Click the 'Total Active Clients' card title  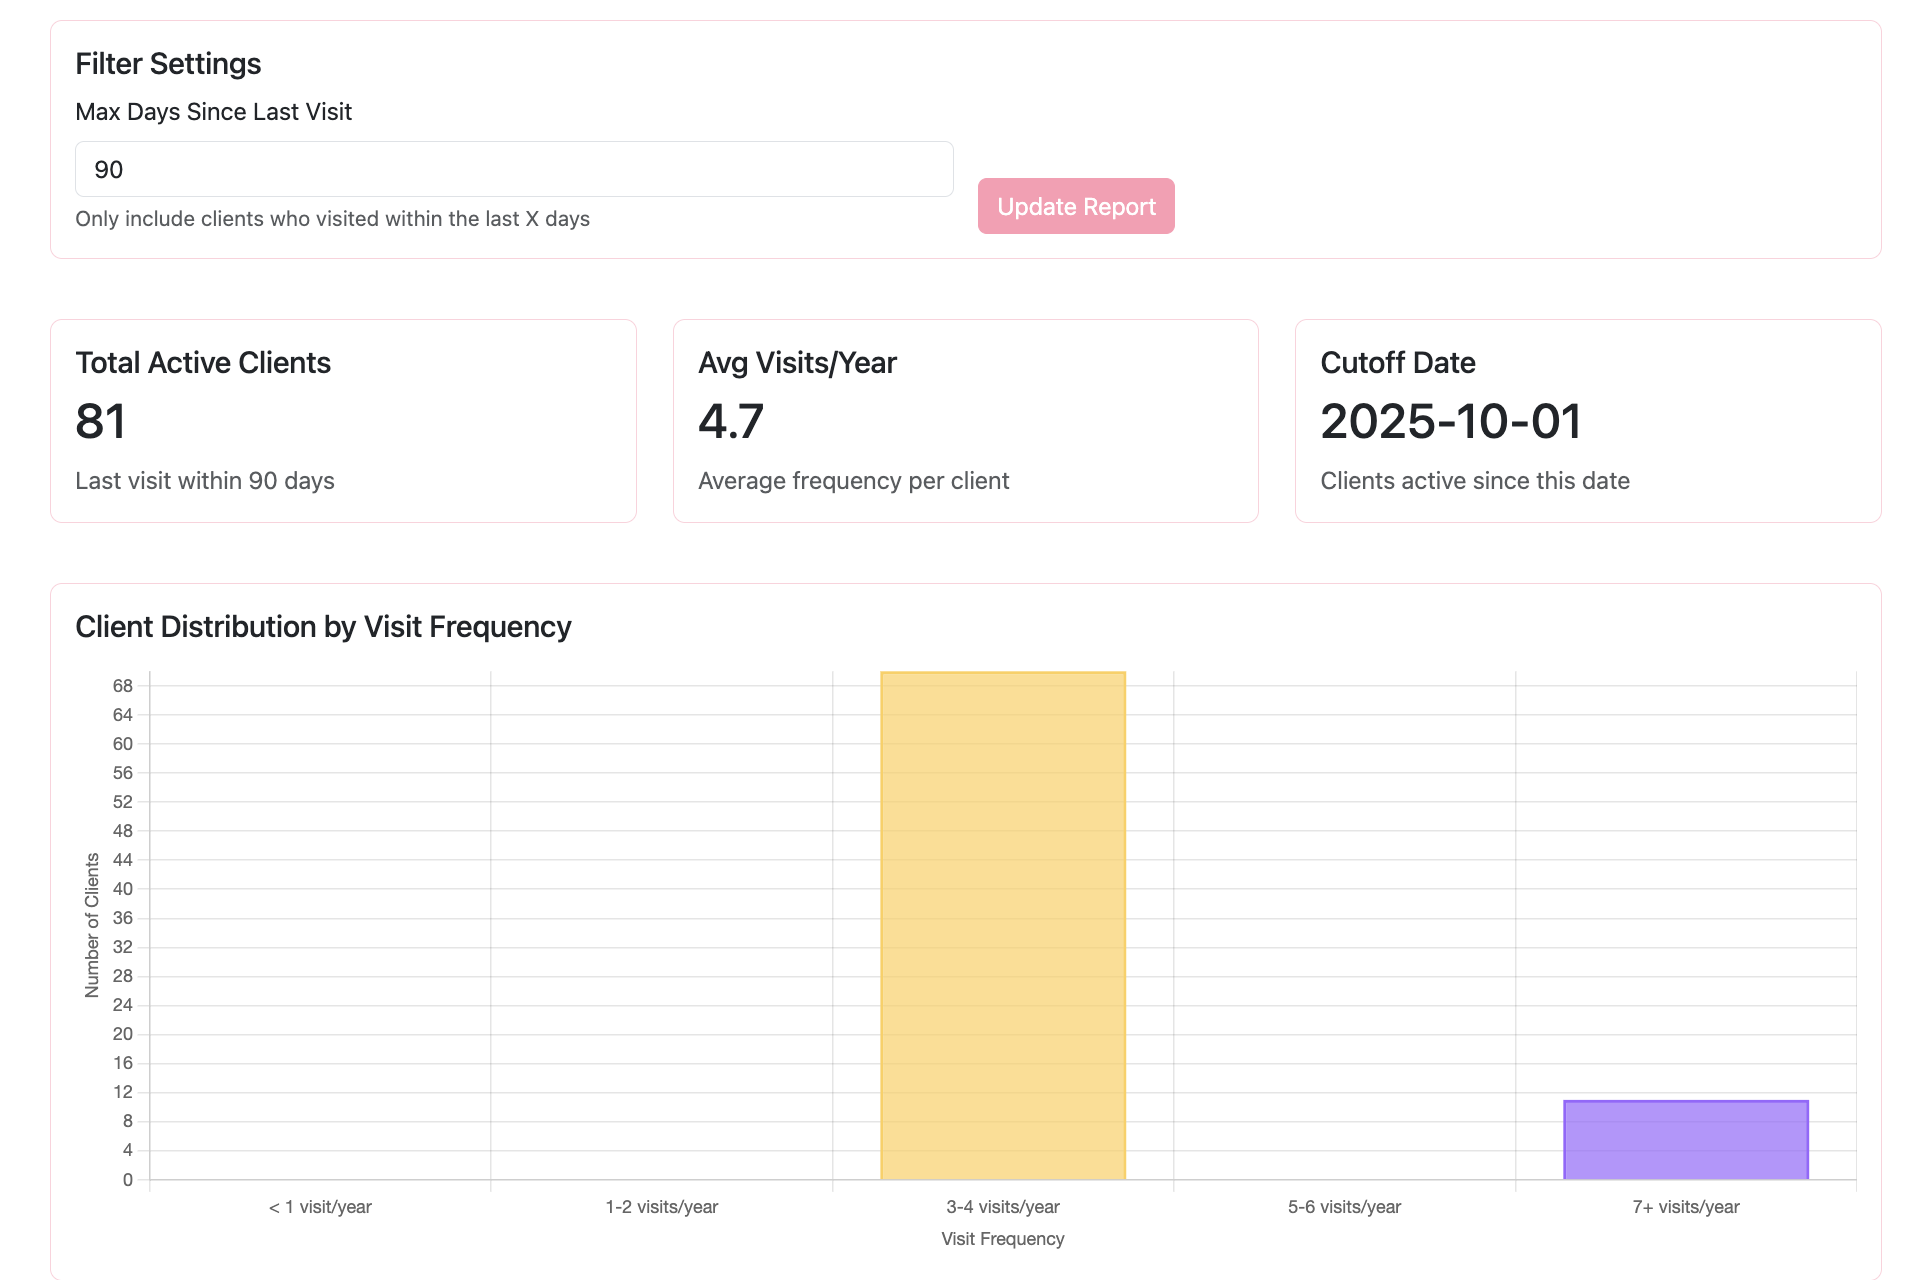(x=203, y=363)
